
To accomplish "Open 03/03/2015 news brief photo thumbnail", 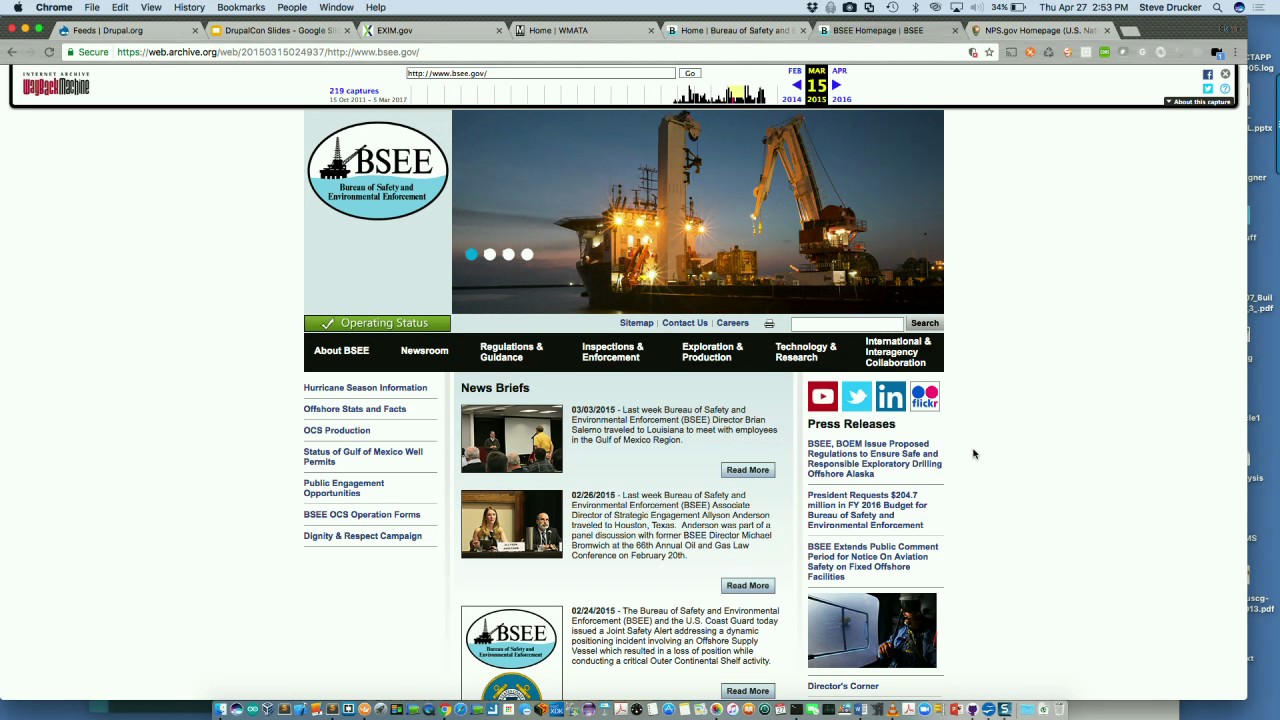I will [x=512, y=438].
